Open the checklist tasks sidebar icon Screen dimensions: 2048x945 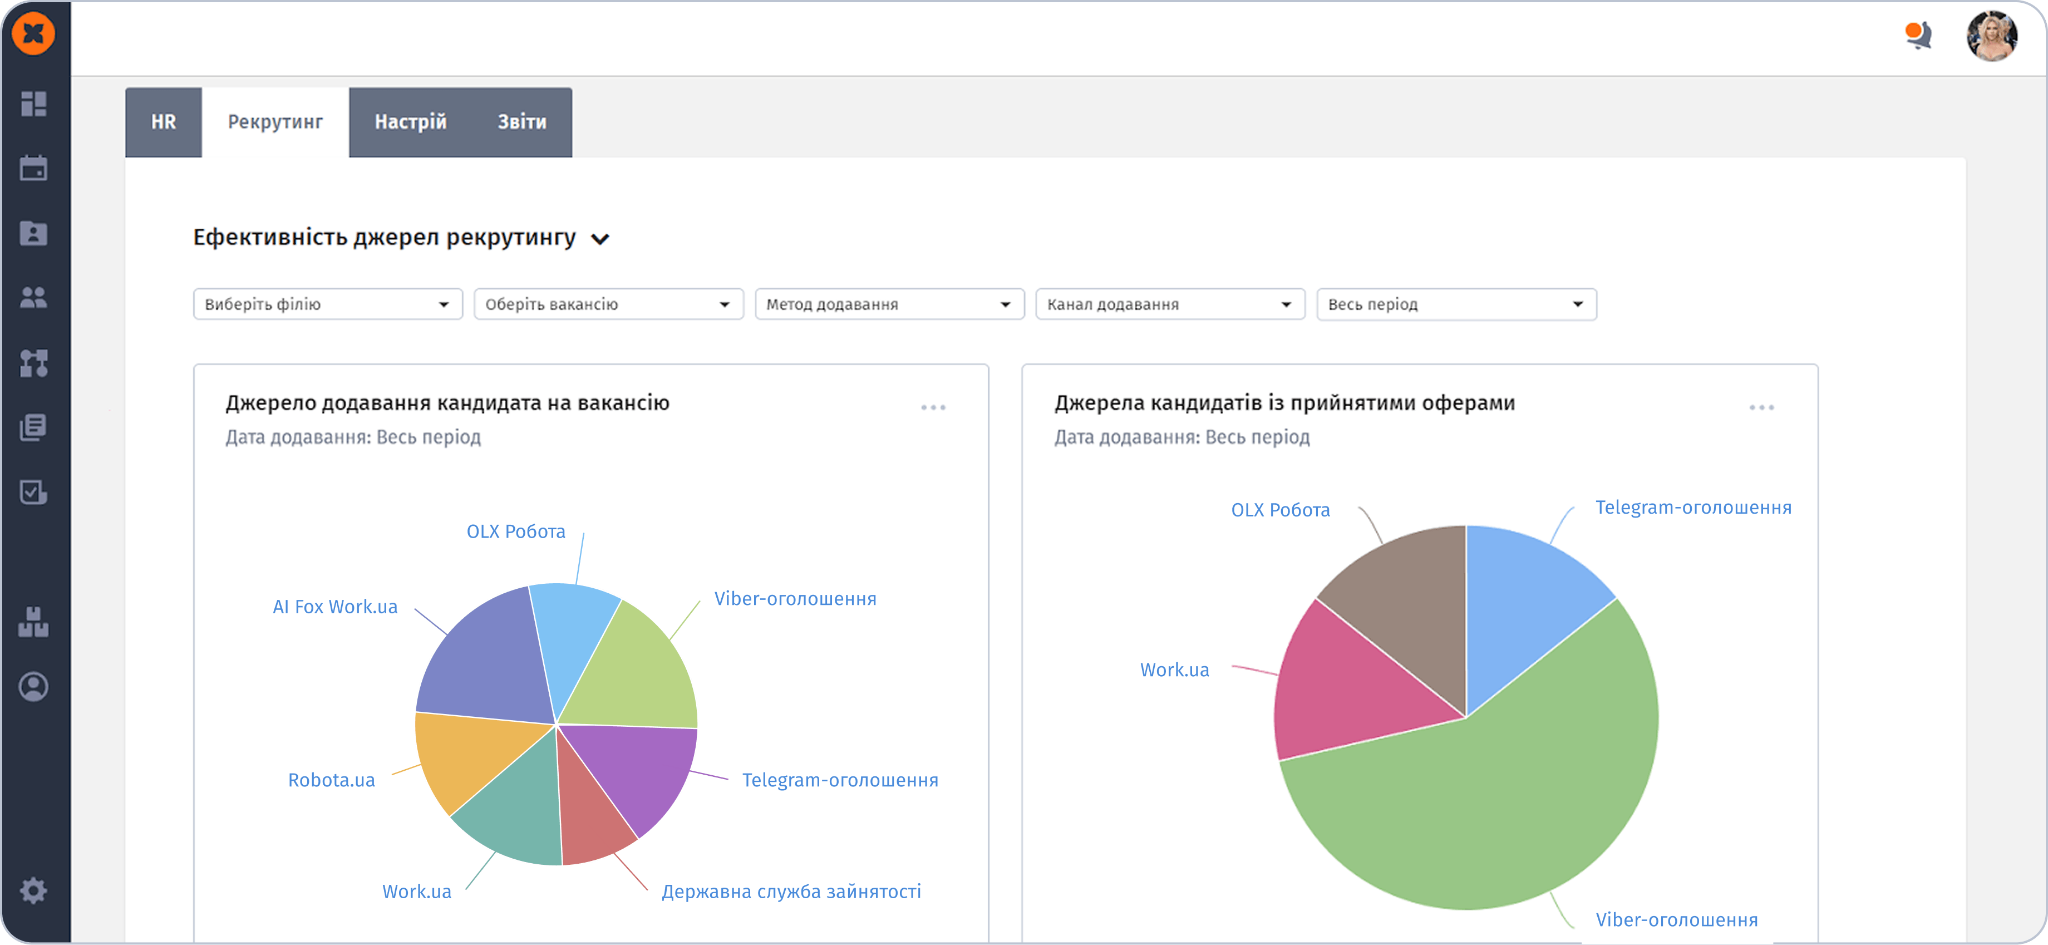coord(34,492)
